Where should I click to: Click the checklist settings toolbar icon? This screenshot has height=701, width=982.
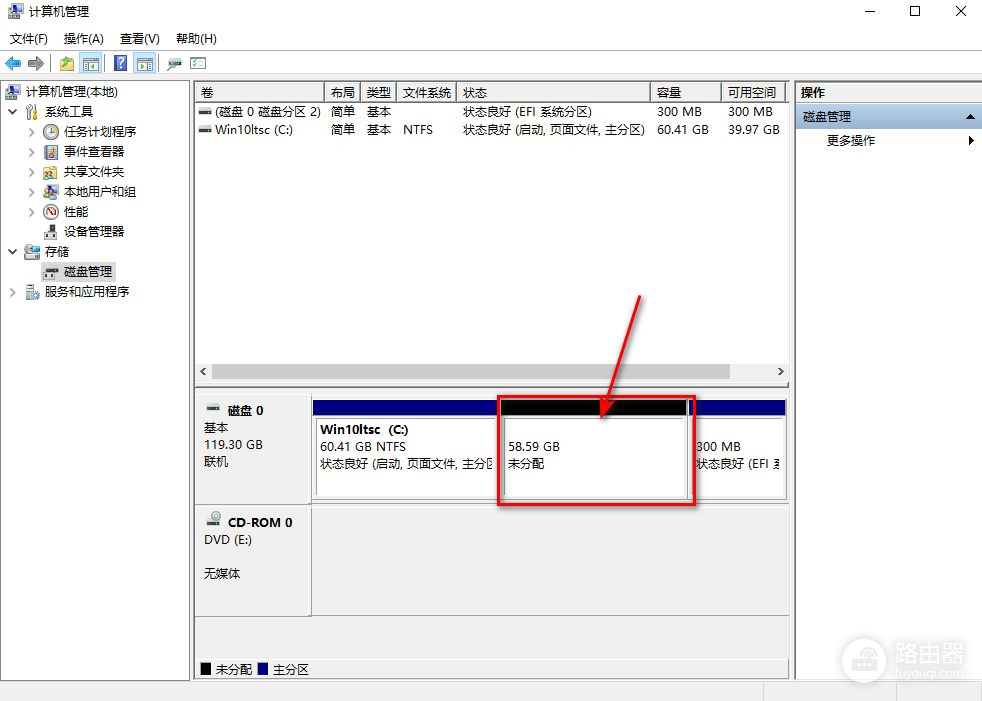198,63
